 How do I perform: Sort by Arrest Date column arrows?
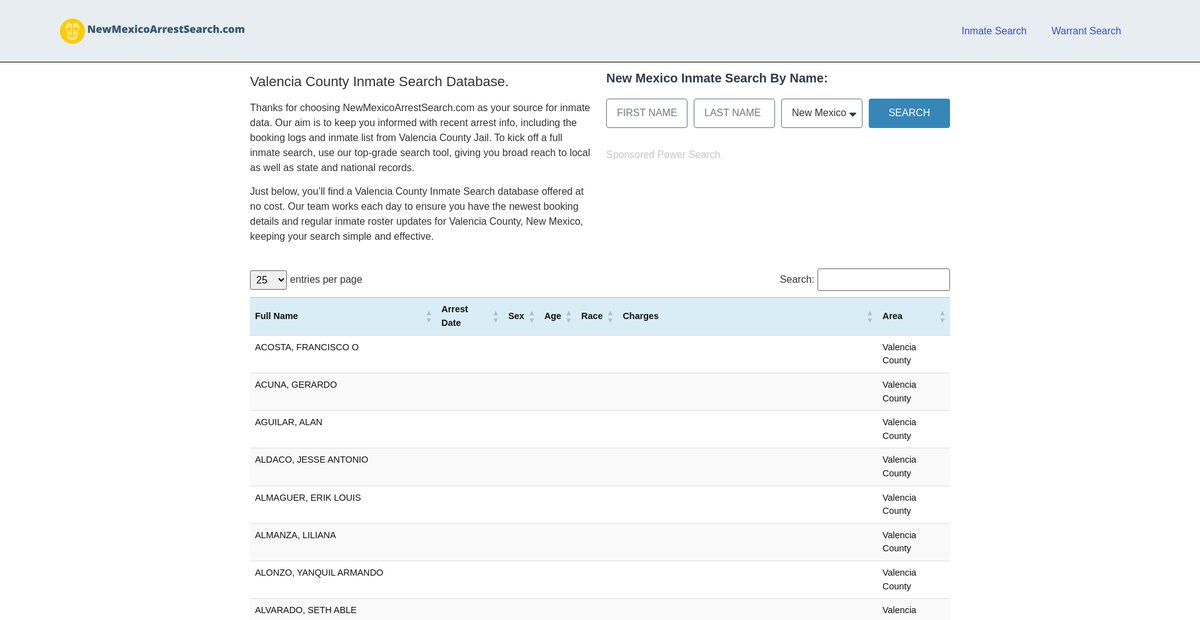495,316
